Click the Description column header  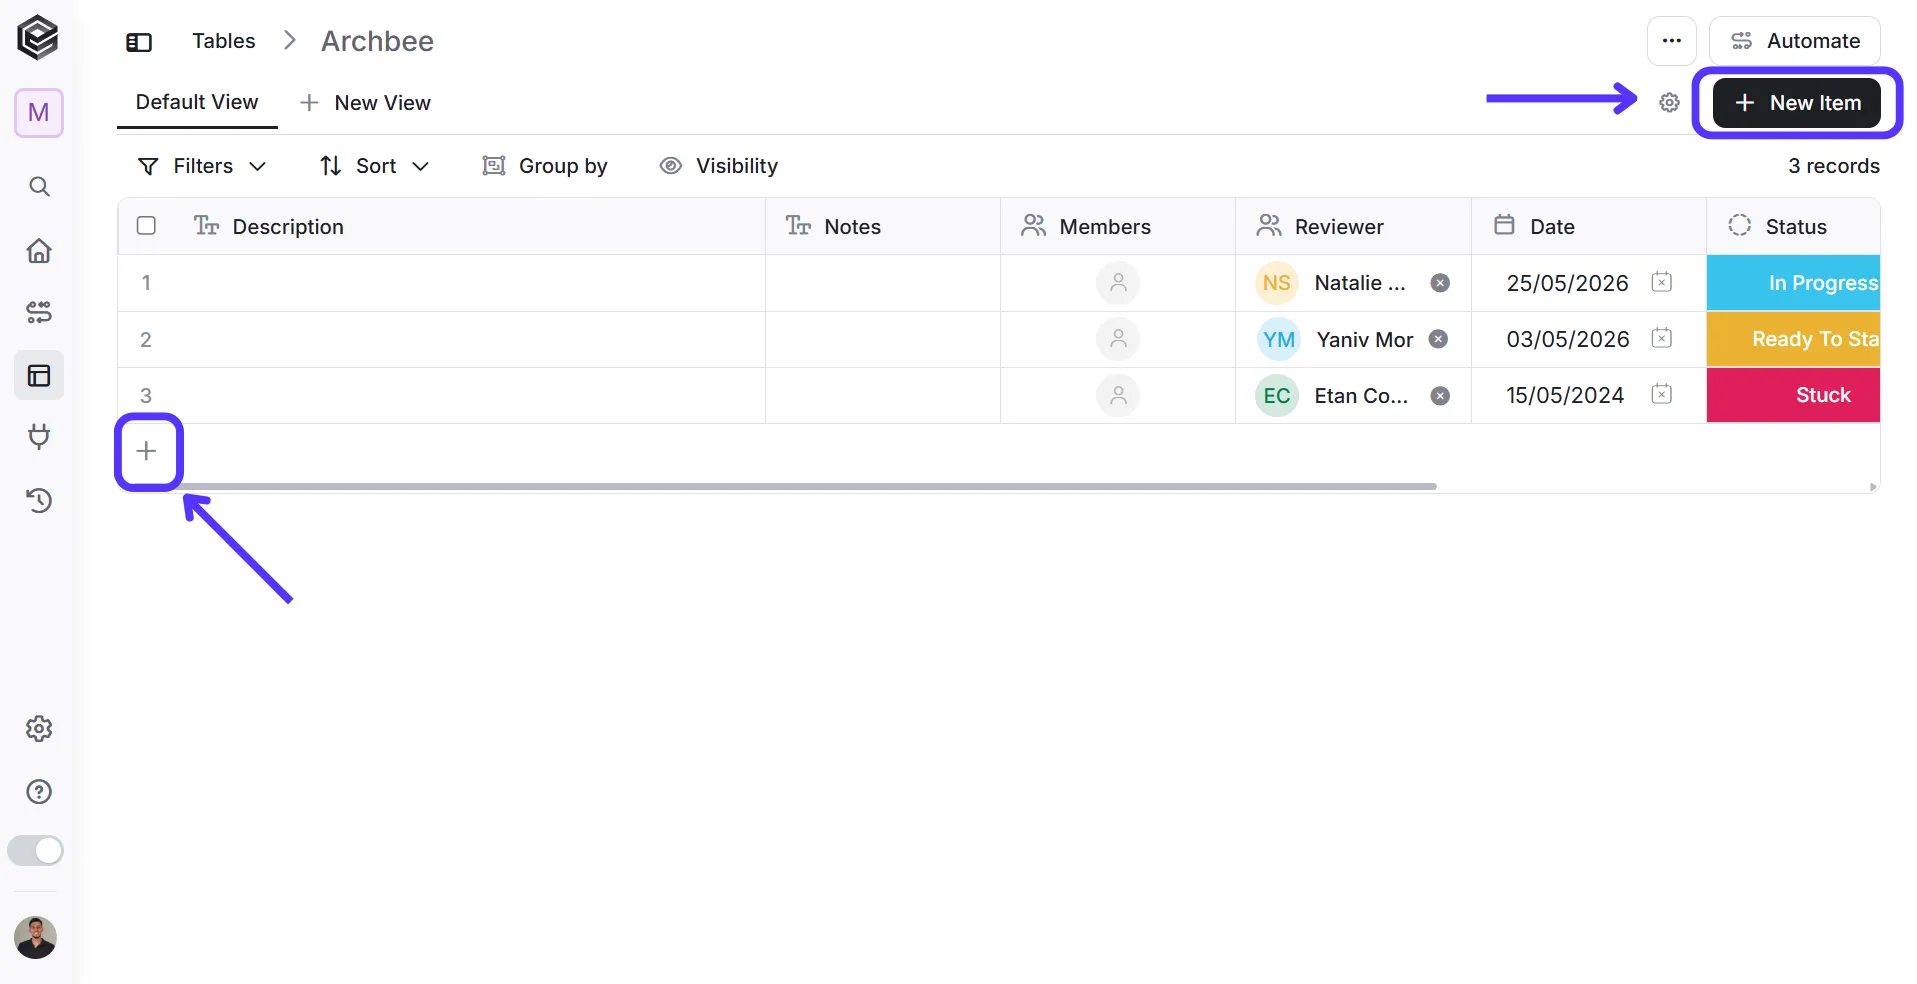[442, 226]
